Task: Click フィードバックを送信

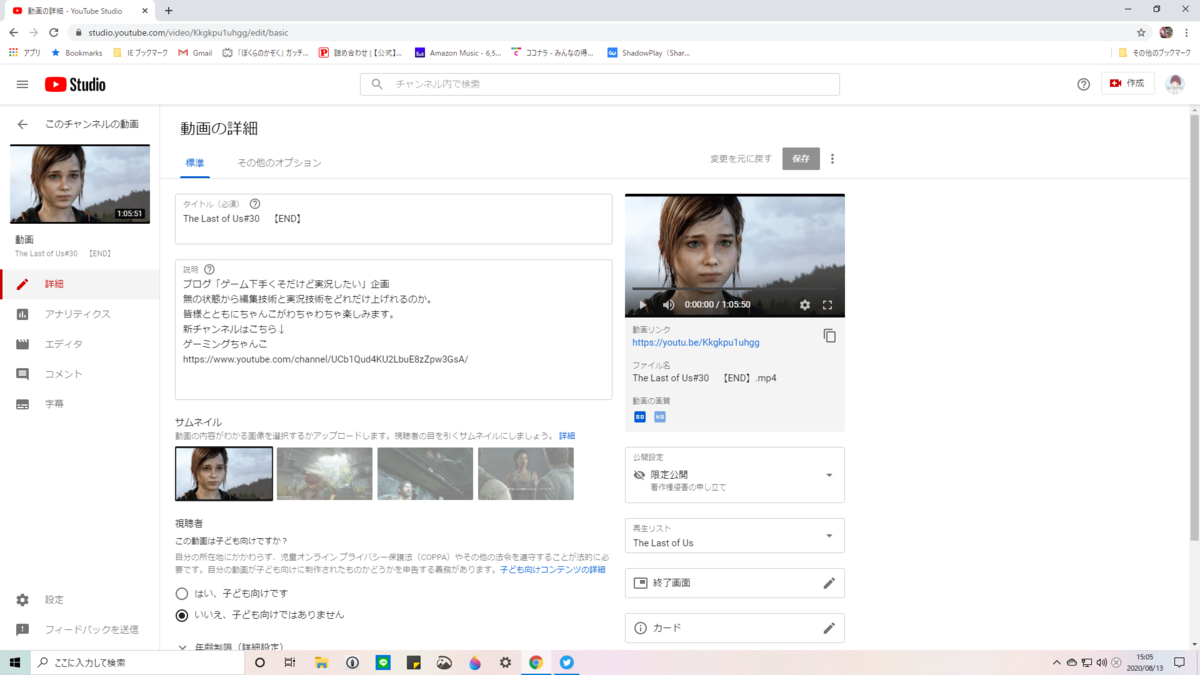Action: [x=80, y=630]
